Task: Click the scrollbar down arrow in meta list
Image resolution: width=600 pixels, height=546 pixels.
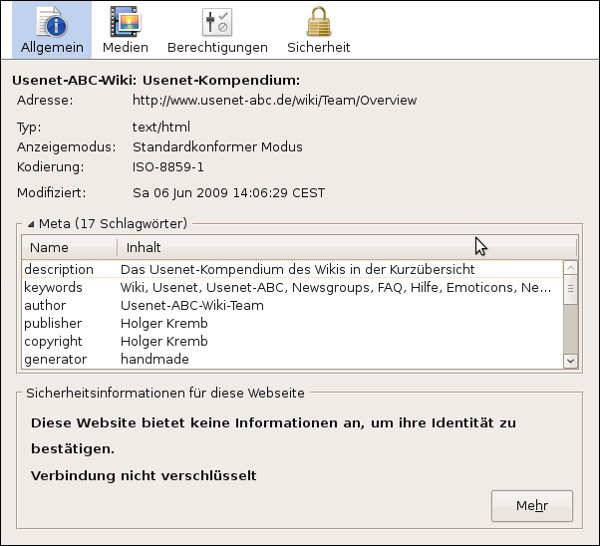Action: tap(570, 360)
